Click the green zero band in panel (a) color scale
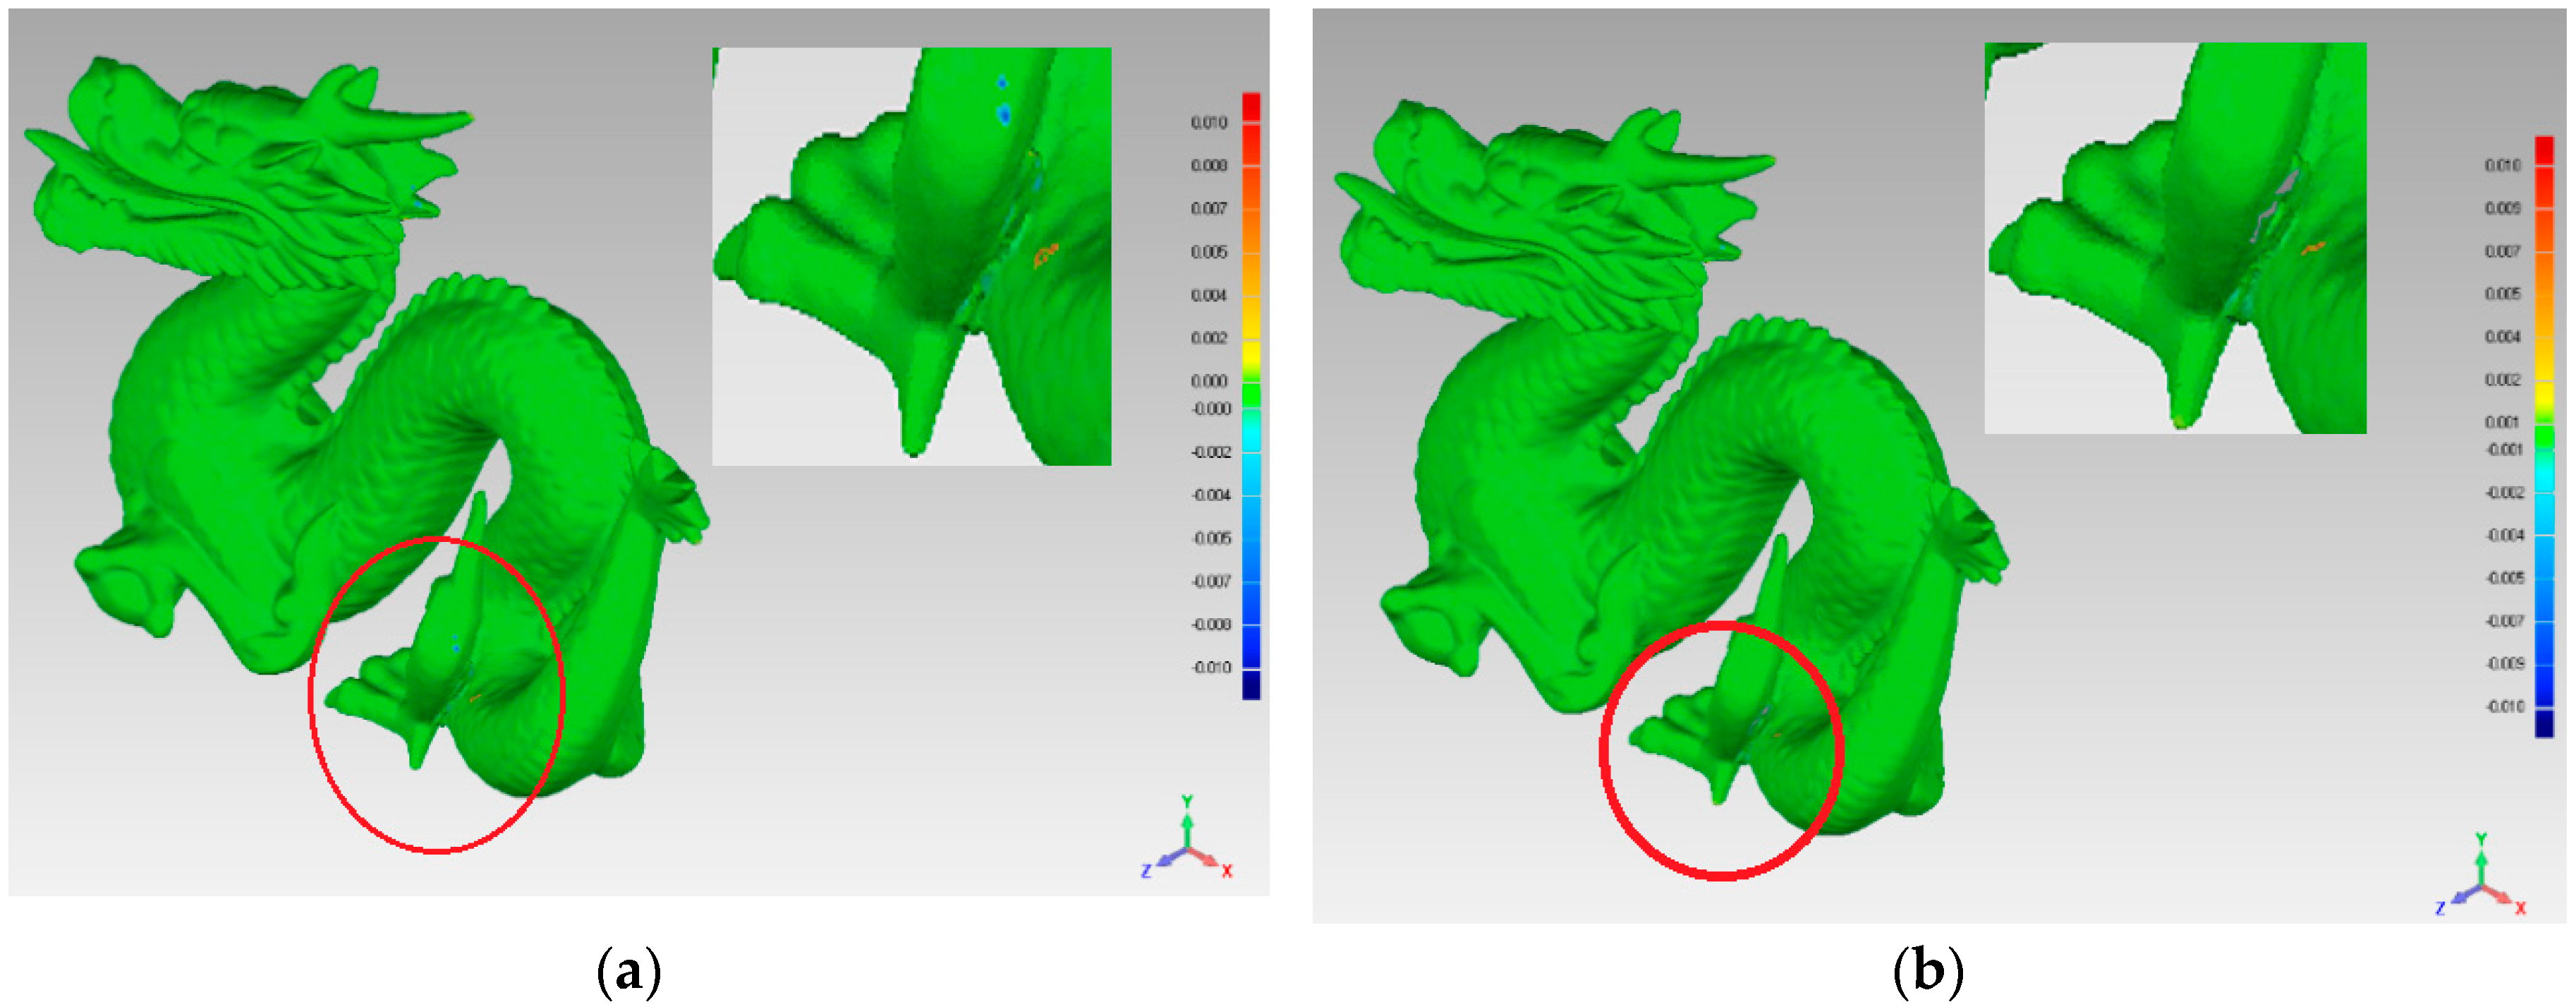 tap(1251, 395)
